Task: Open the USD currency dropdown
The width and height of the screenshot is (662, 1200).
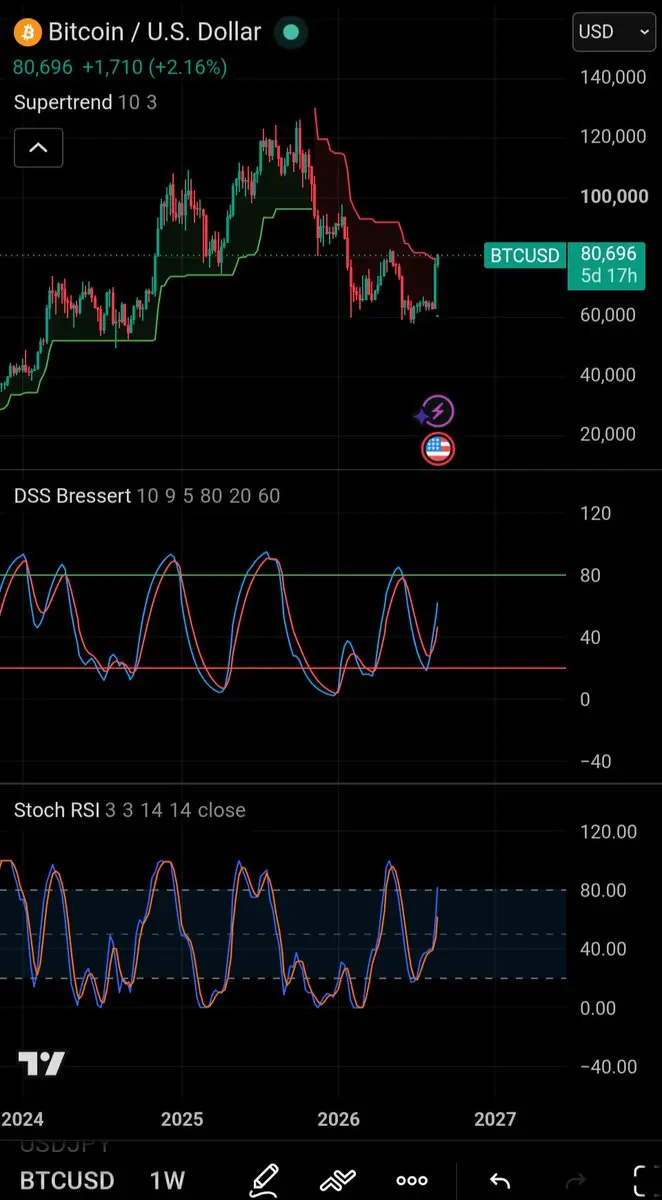Action: pyautogui.click(x=613, y=32)
